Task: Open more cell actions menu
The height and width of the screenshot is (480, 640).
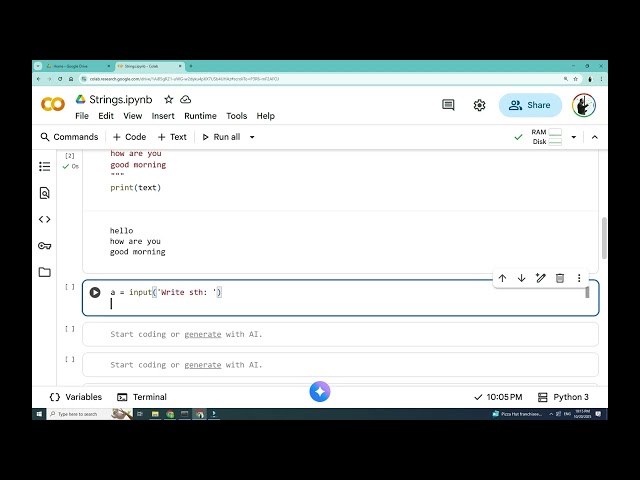Action: 579,278
